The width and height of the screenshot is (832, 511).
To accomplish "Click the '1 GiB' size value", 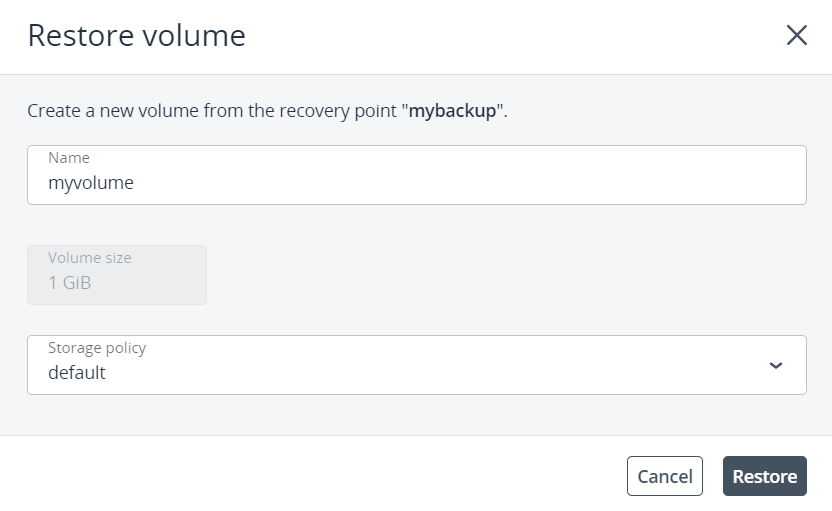I will [70, 283].
